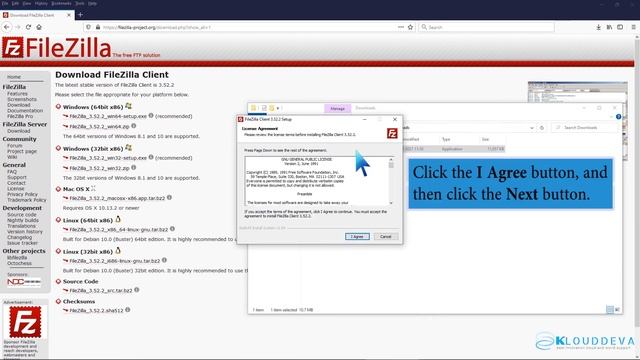
Task: Click the FileZilla sponsor advertisement logo
Action: [25, 322]
